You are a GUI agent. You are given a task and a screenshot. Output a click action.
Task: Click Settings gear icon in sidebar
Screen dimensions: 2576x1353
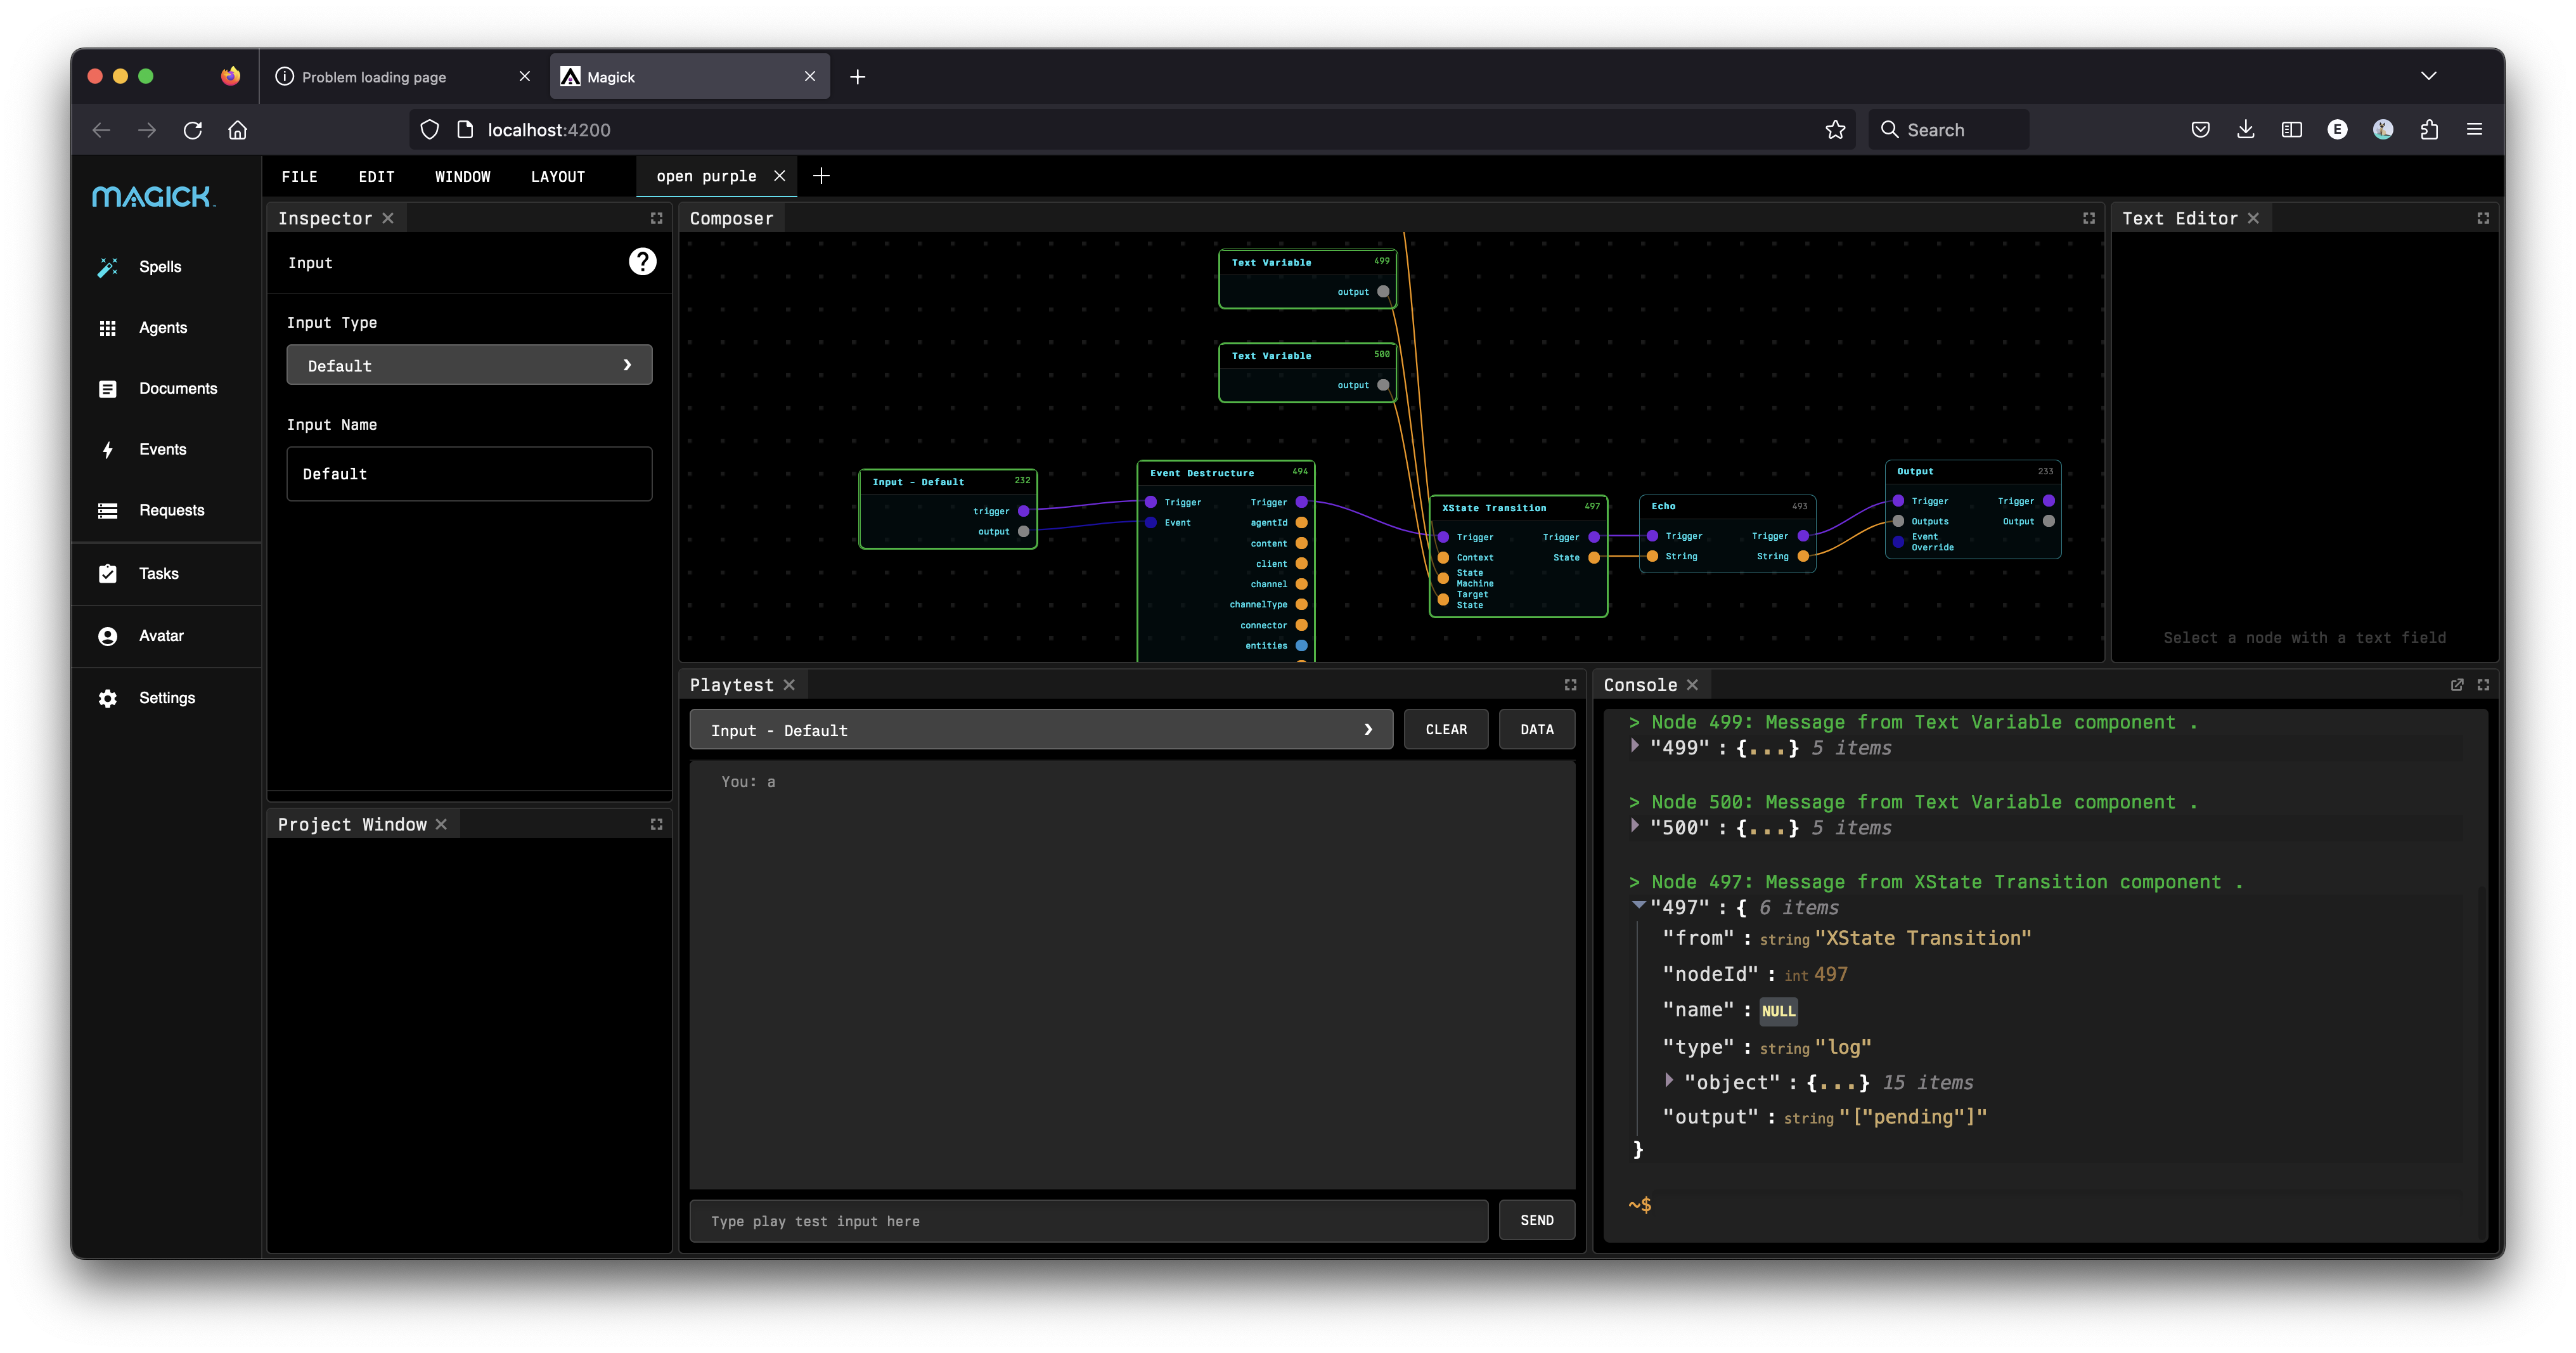point(108,698)
